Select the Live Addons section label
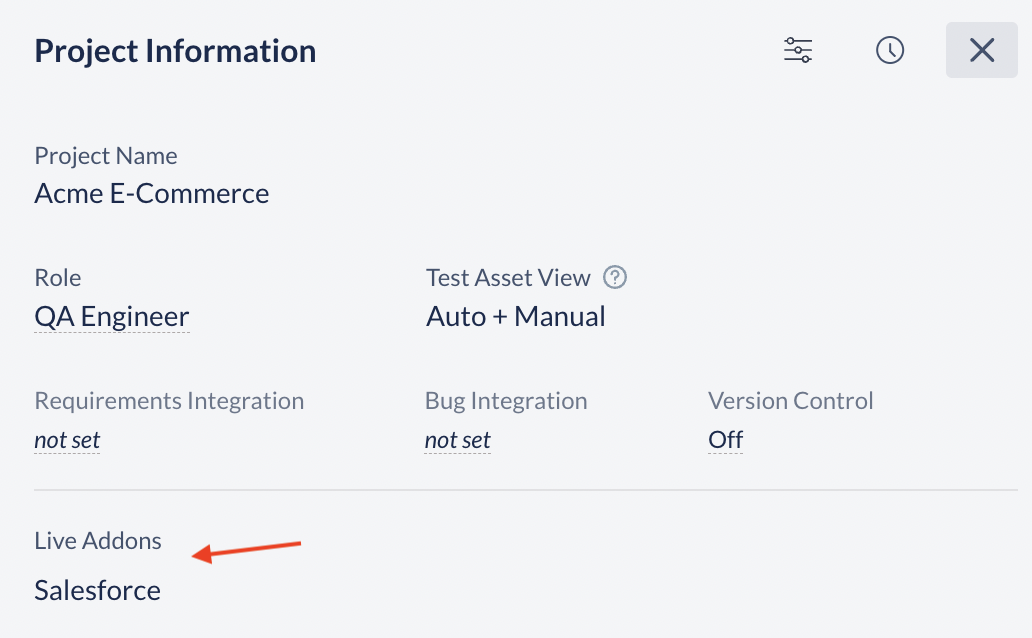Screen dimensions: 1032x638 [x=97, y=540]
